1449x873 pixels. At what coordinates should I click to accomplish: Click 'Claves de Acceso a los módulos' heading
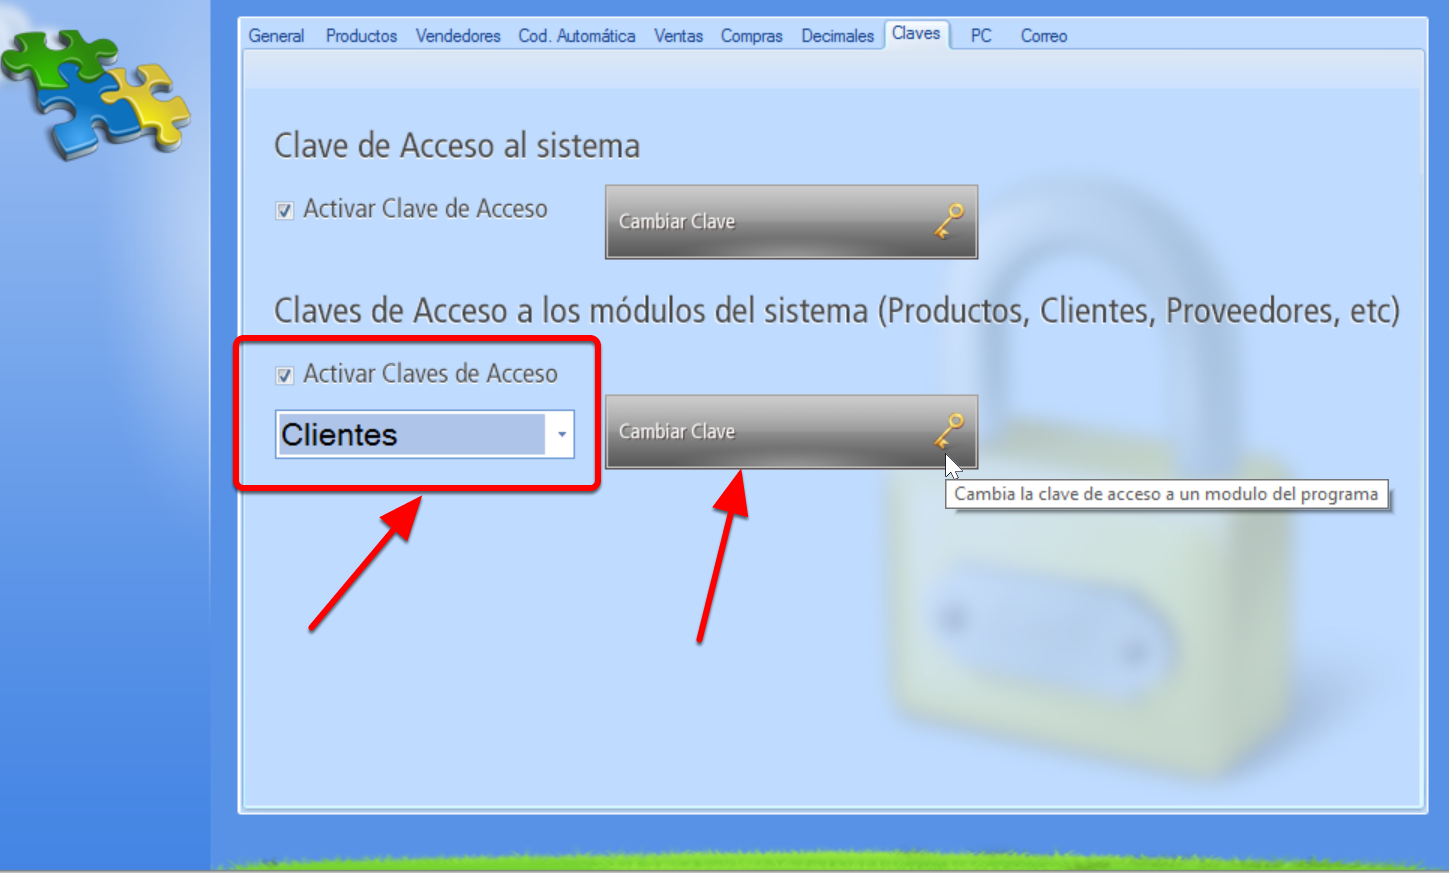837,311
